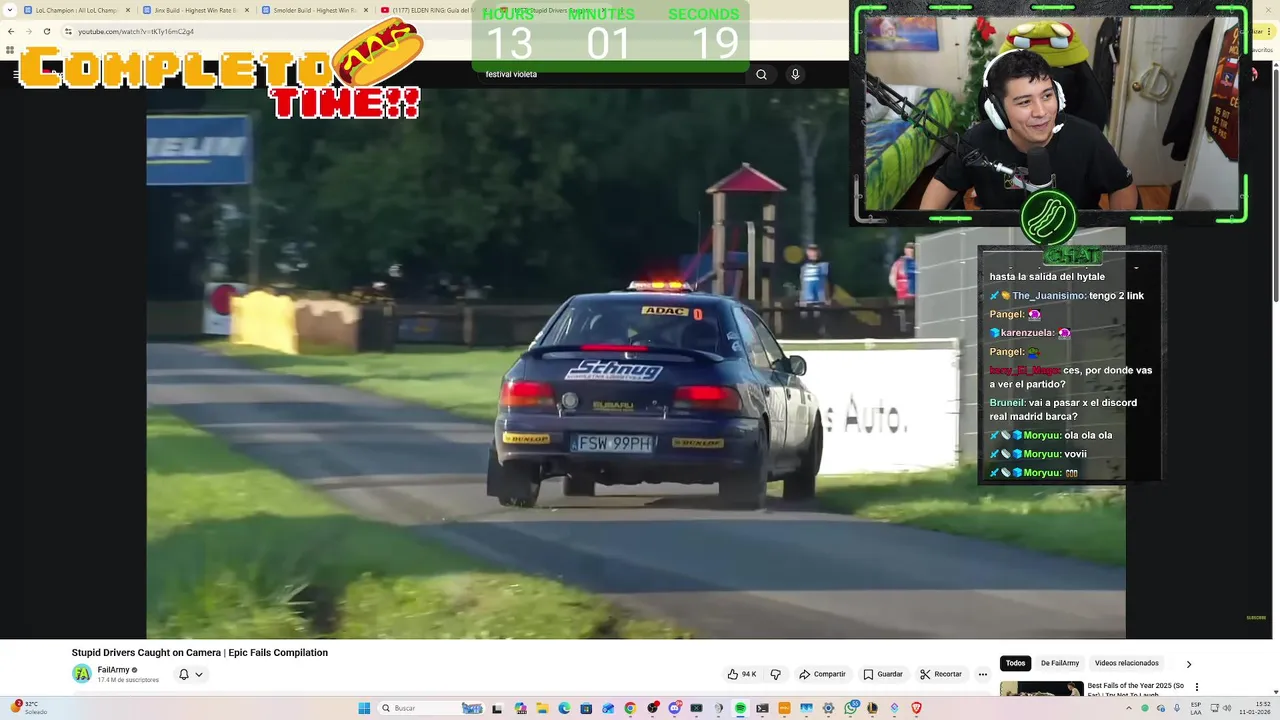
Task: Click search box containing festival violeta
Action: tap(610, 74)
